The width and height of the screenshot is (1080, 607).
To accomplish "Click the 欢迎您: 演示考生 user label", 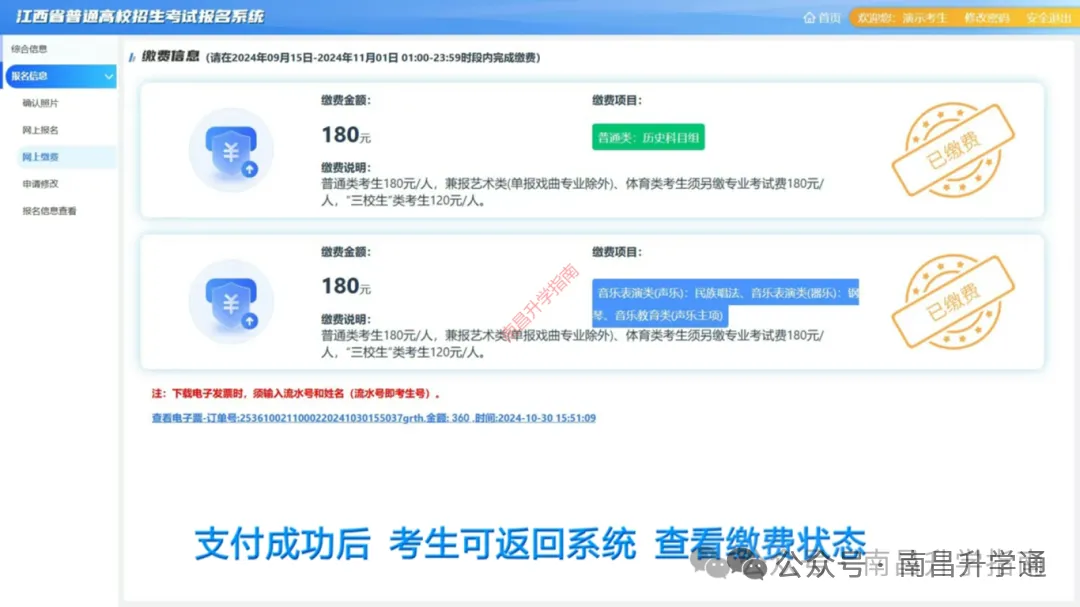I will coord(902,18).
